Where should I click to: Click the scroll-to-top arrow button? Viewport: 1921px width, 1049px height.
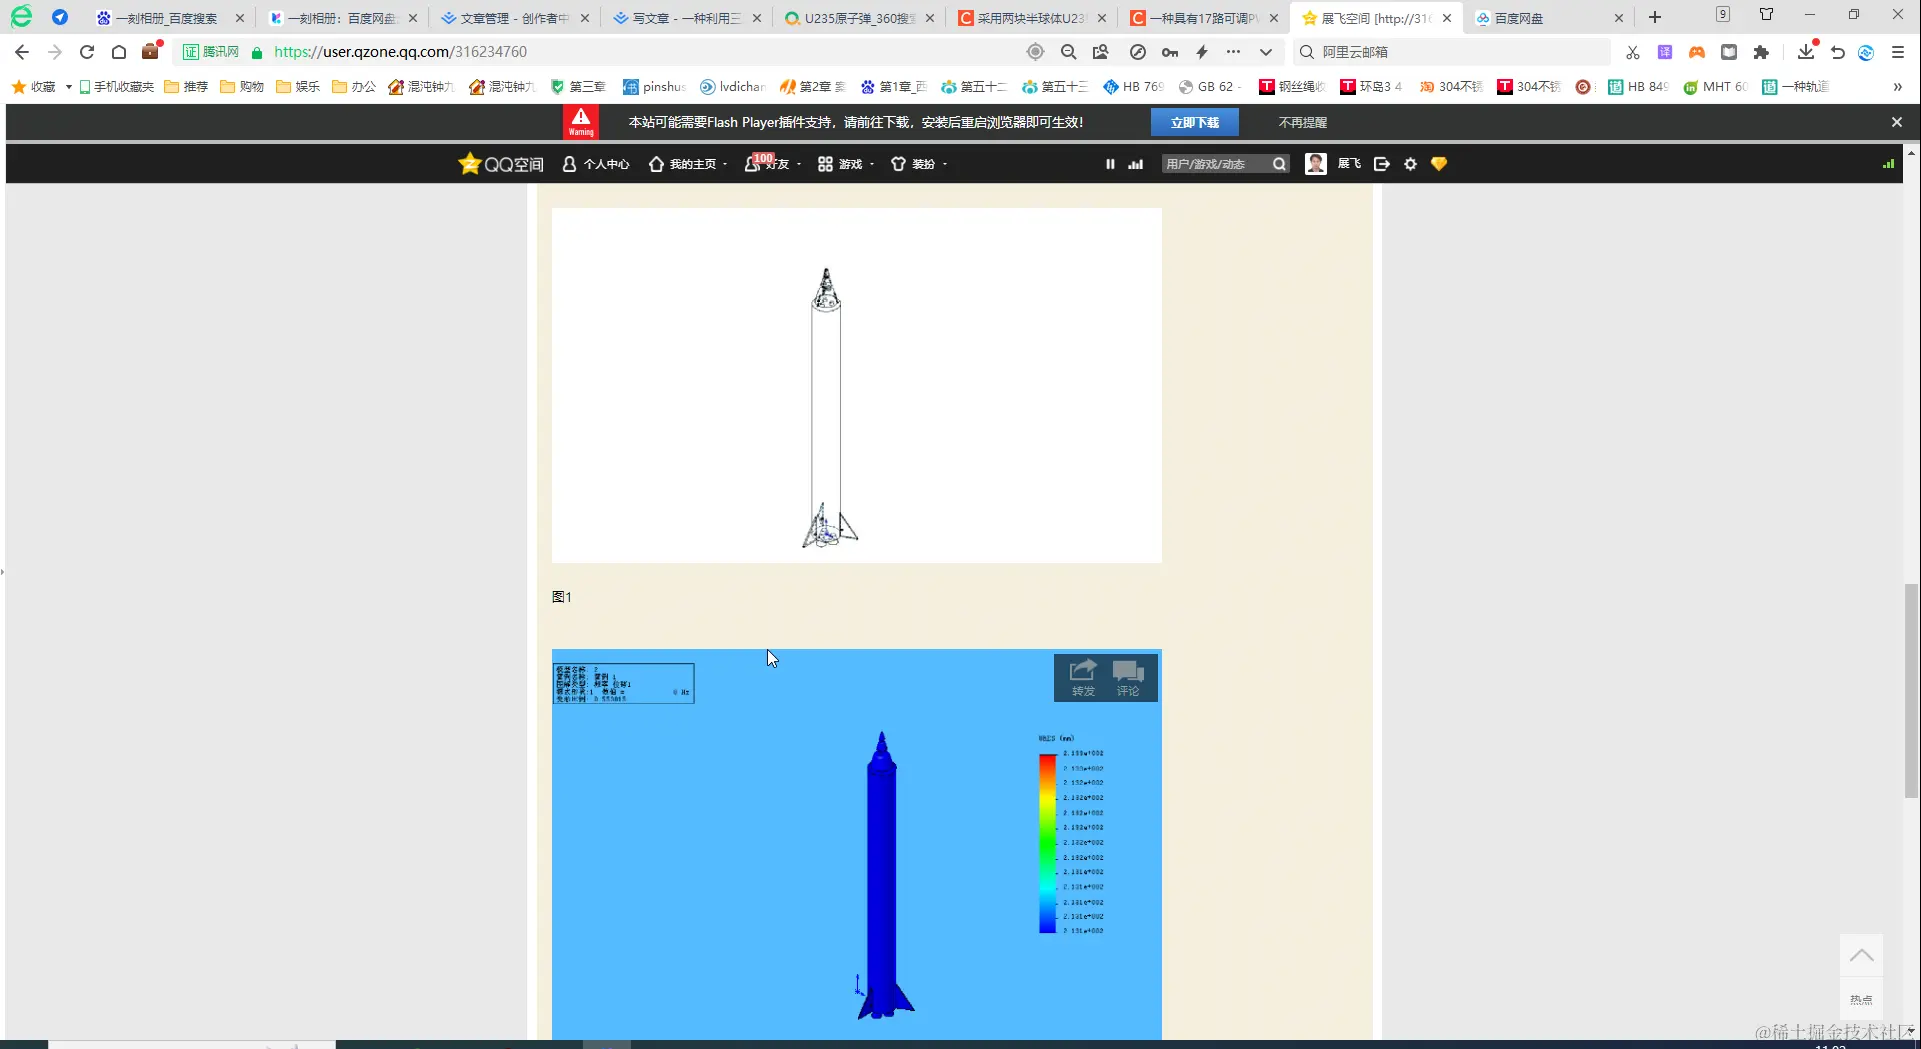pos(1861,956)
